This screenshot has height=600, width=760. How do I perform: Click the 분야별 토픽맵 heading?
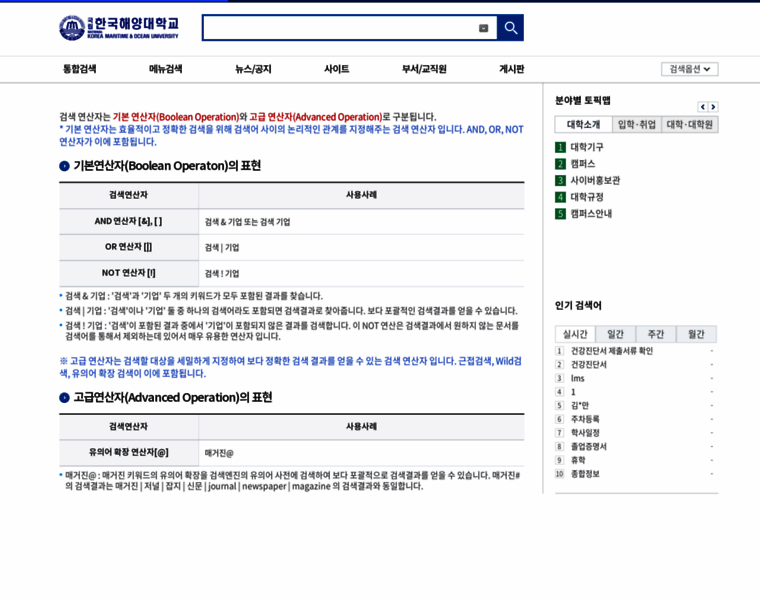point(582,100)
